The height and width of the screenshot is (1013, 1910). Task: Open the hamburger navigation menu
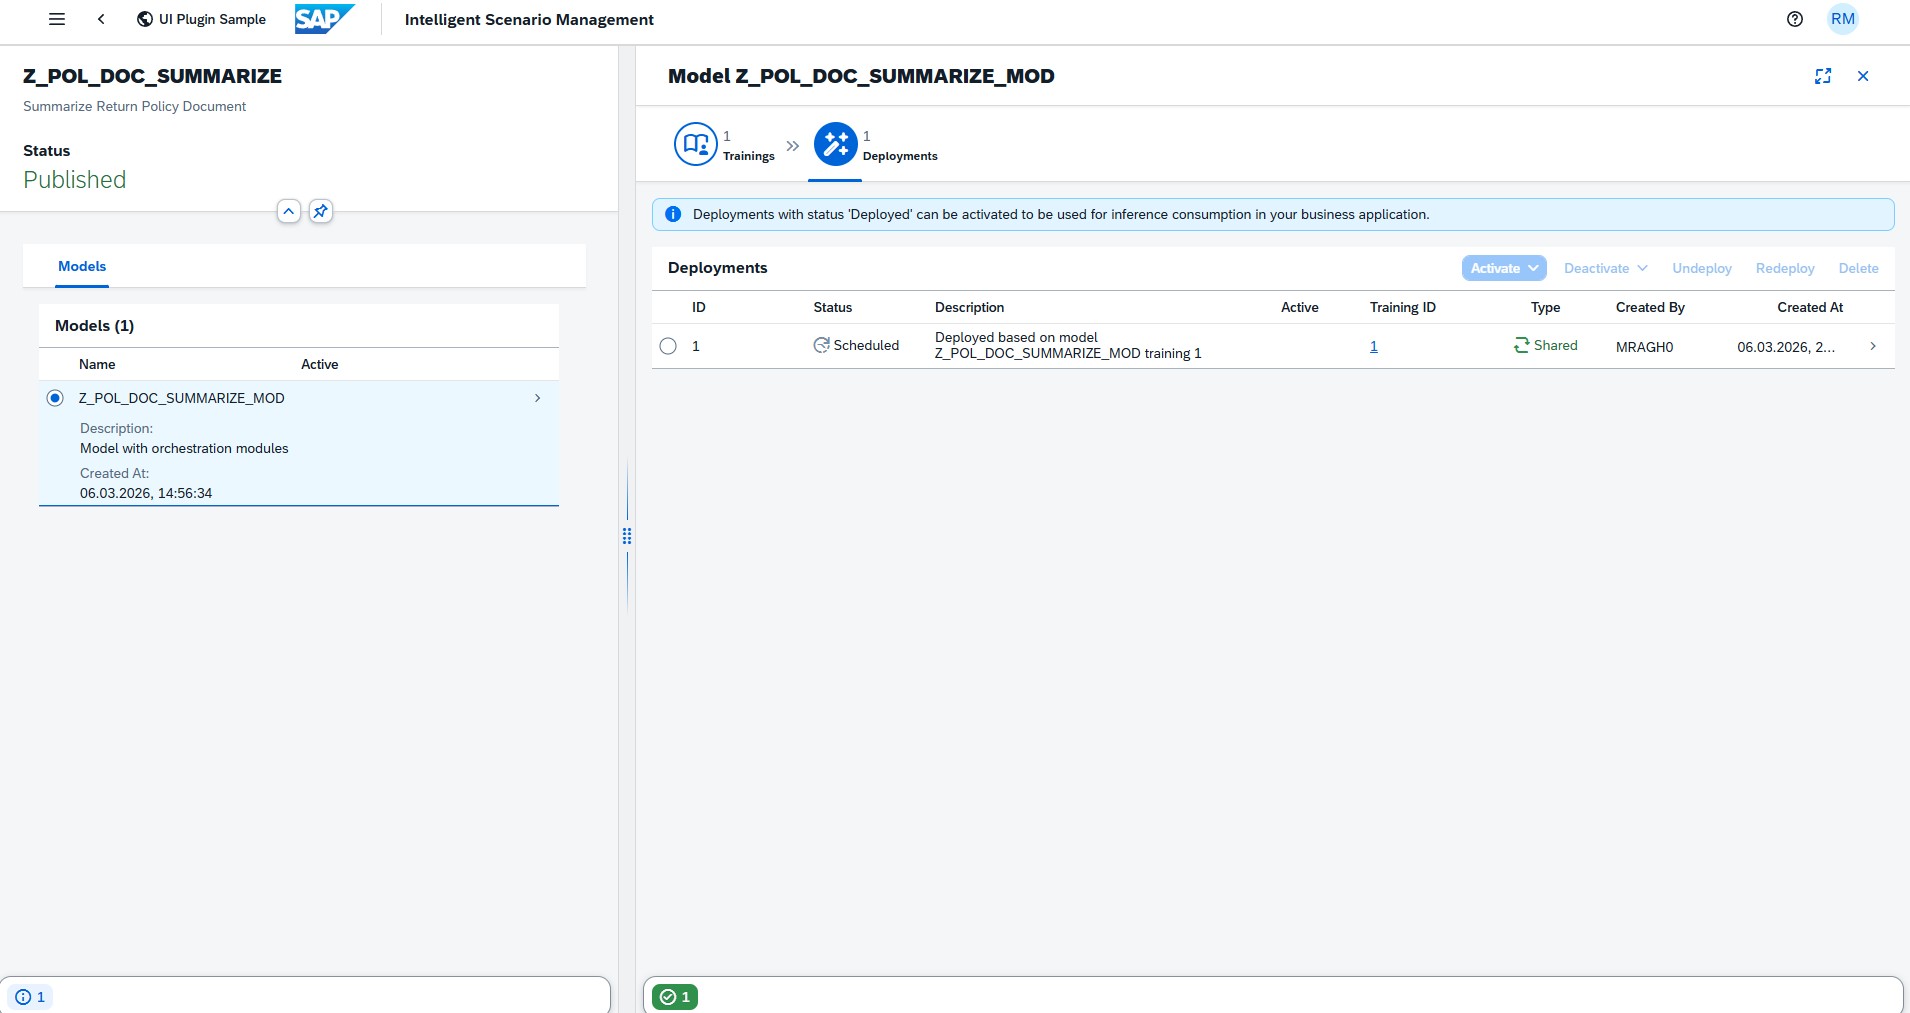click(x=57, y=19)
